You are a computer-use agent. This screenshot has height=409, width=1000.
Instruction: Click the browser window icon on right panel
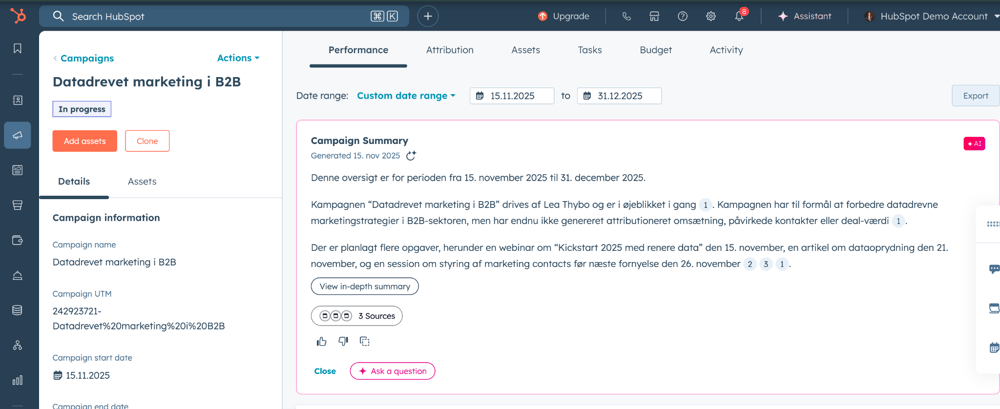pos(994,309)
